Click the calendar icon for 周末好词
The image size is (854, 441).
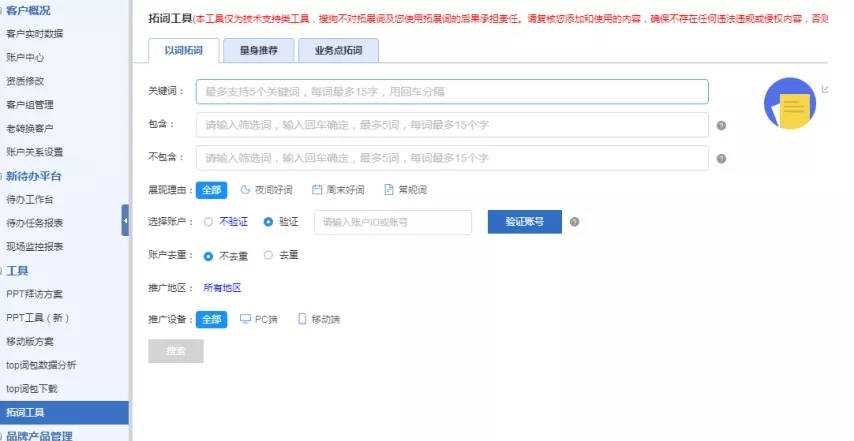point(317,190)
